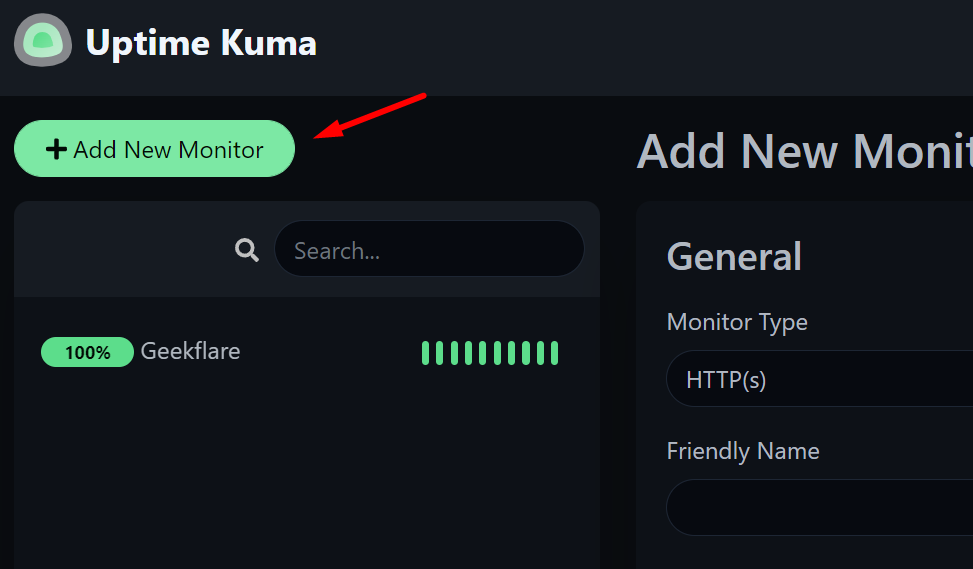Click the "Uptime Kuma" title text
The image size is (973, 569).
tap(201, 43)
